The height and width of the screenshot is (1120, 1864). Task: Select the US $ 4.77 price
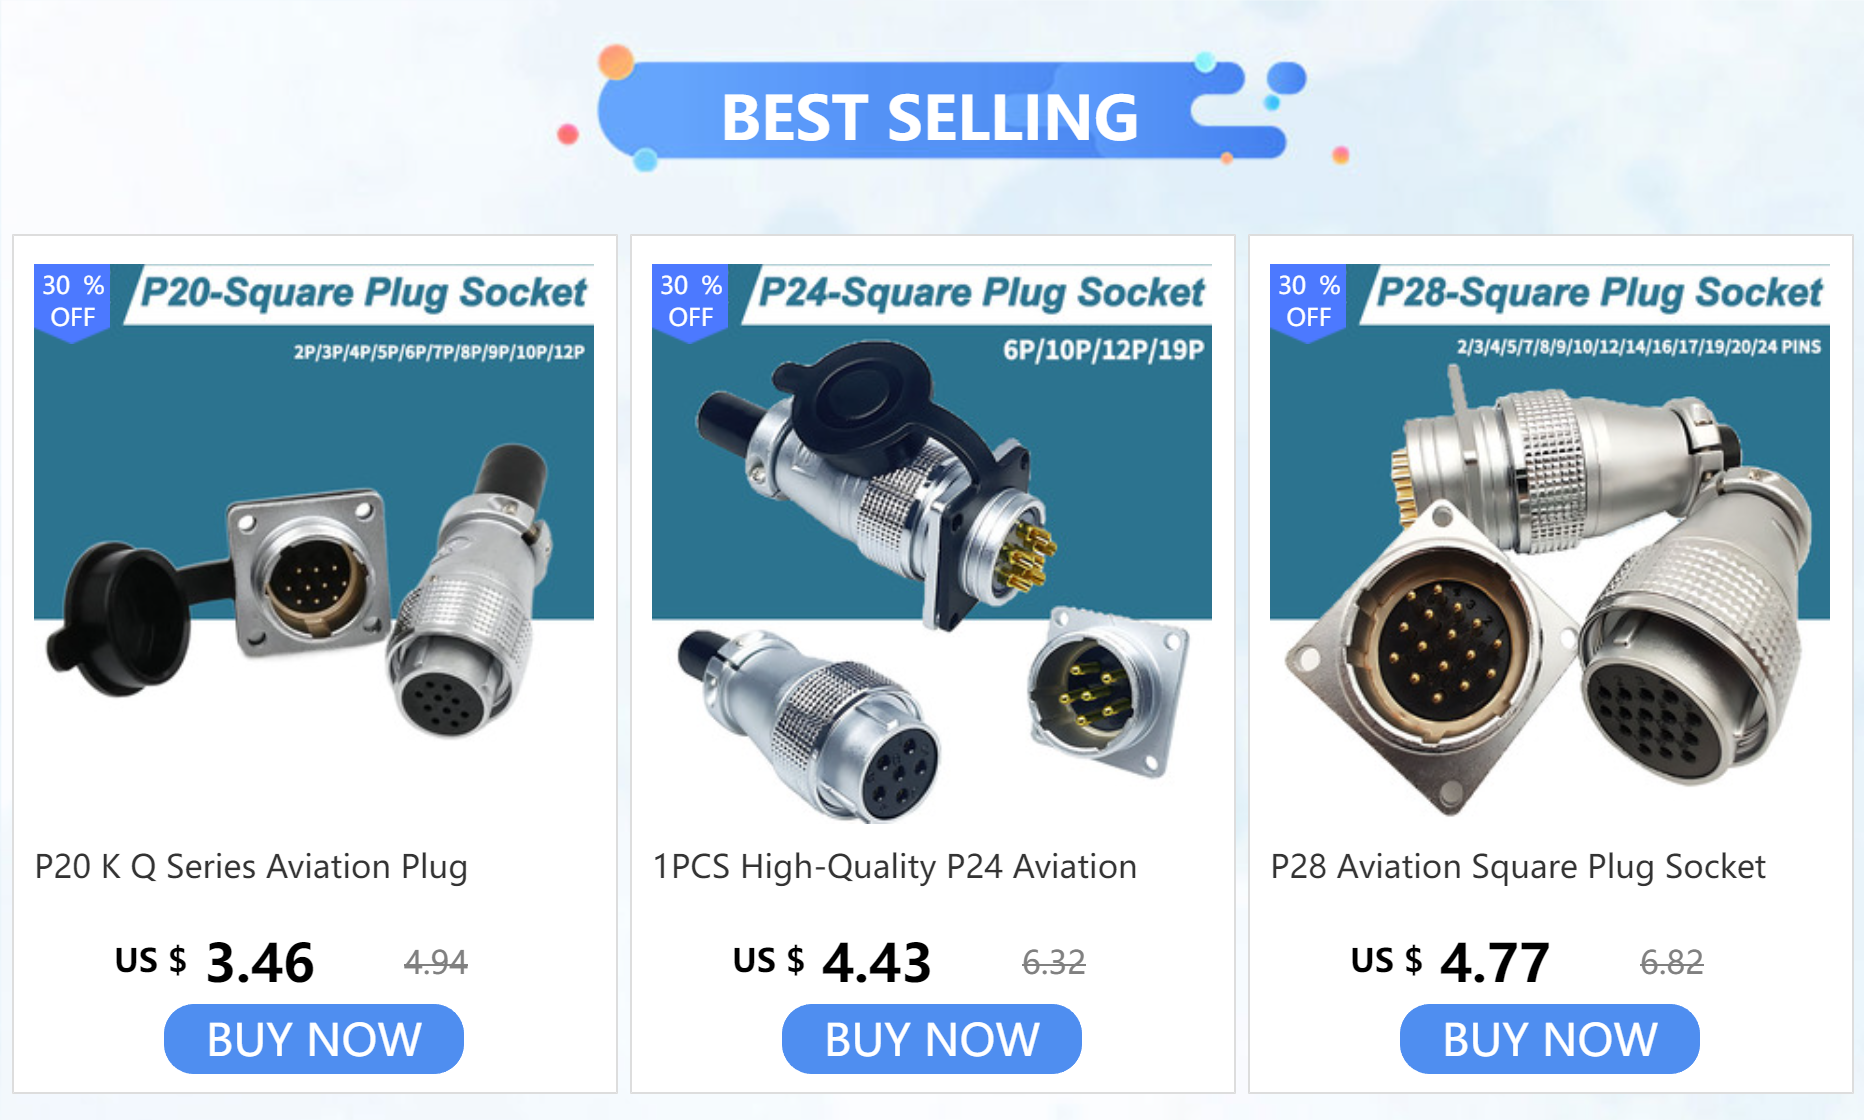click(x=1450, y=962)
